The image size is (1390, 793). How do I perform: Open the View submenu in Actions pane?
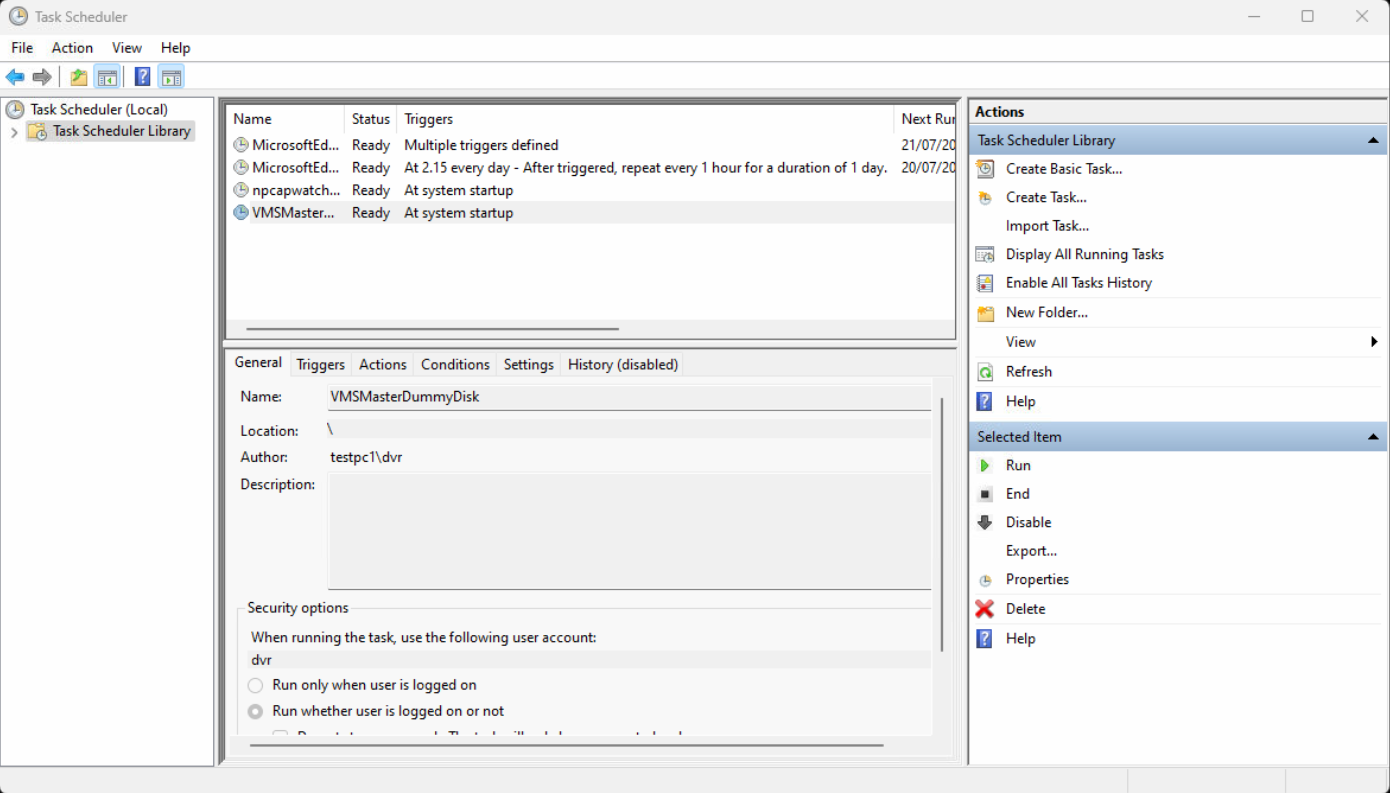point(1018,341)
